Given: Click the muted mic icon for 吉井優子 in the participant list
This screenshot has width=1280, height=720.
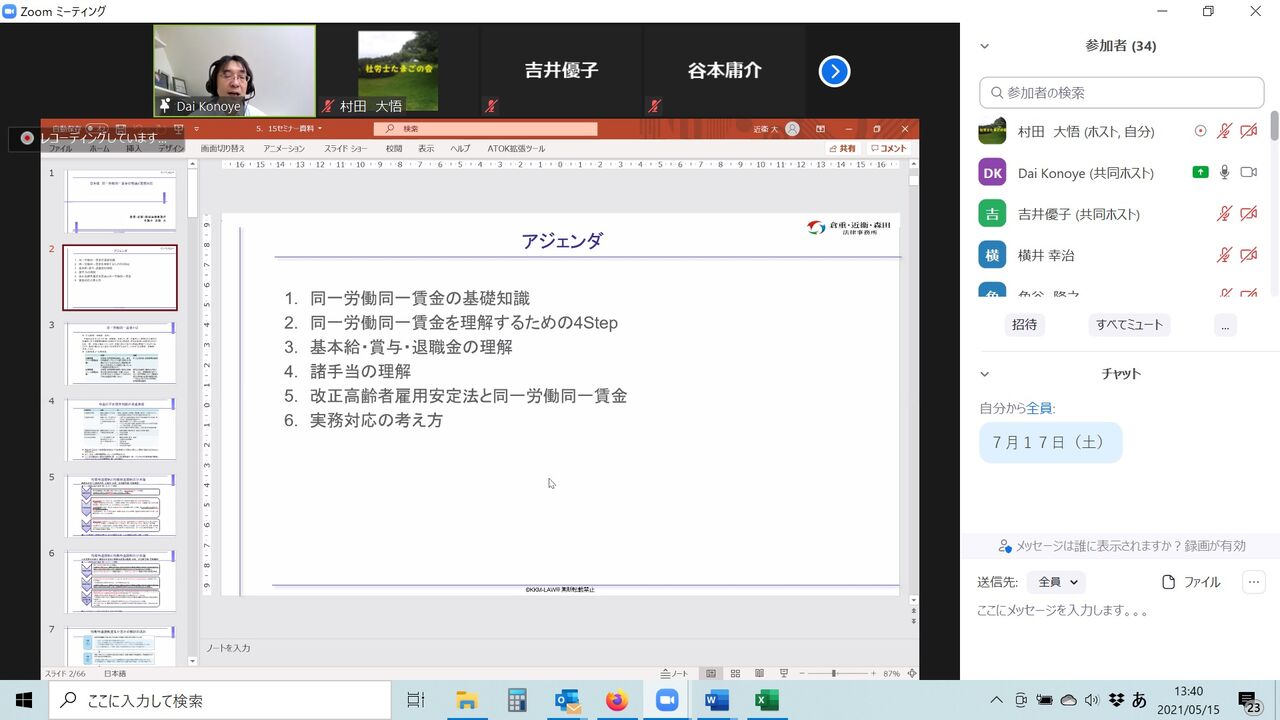Looking at the screenshot, I should pos(1224,213).
